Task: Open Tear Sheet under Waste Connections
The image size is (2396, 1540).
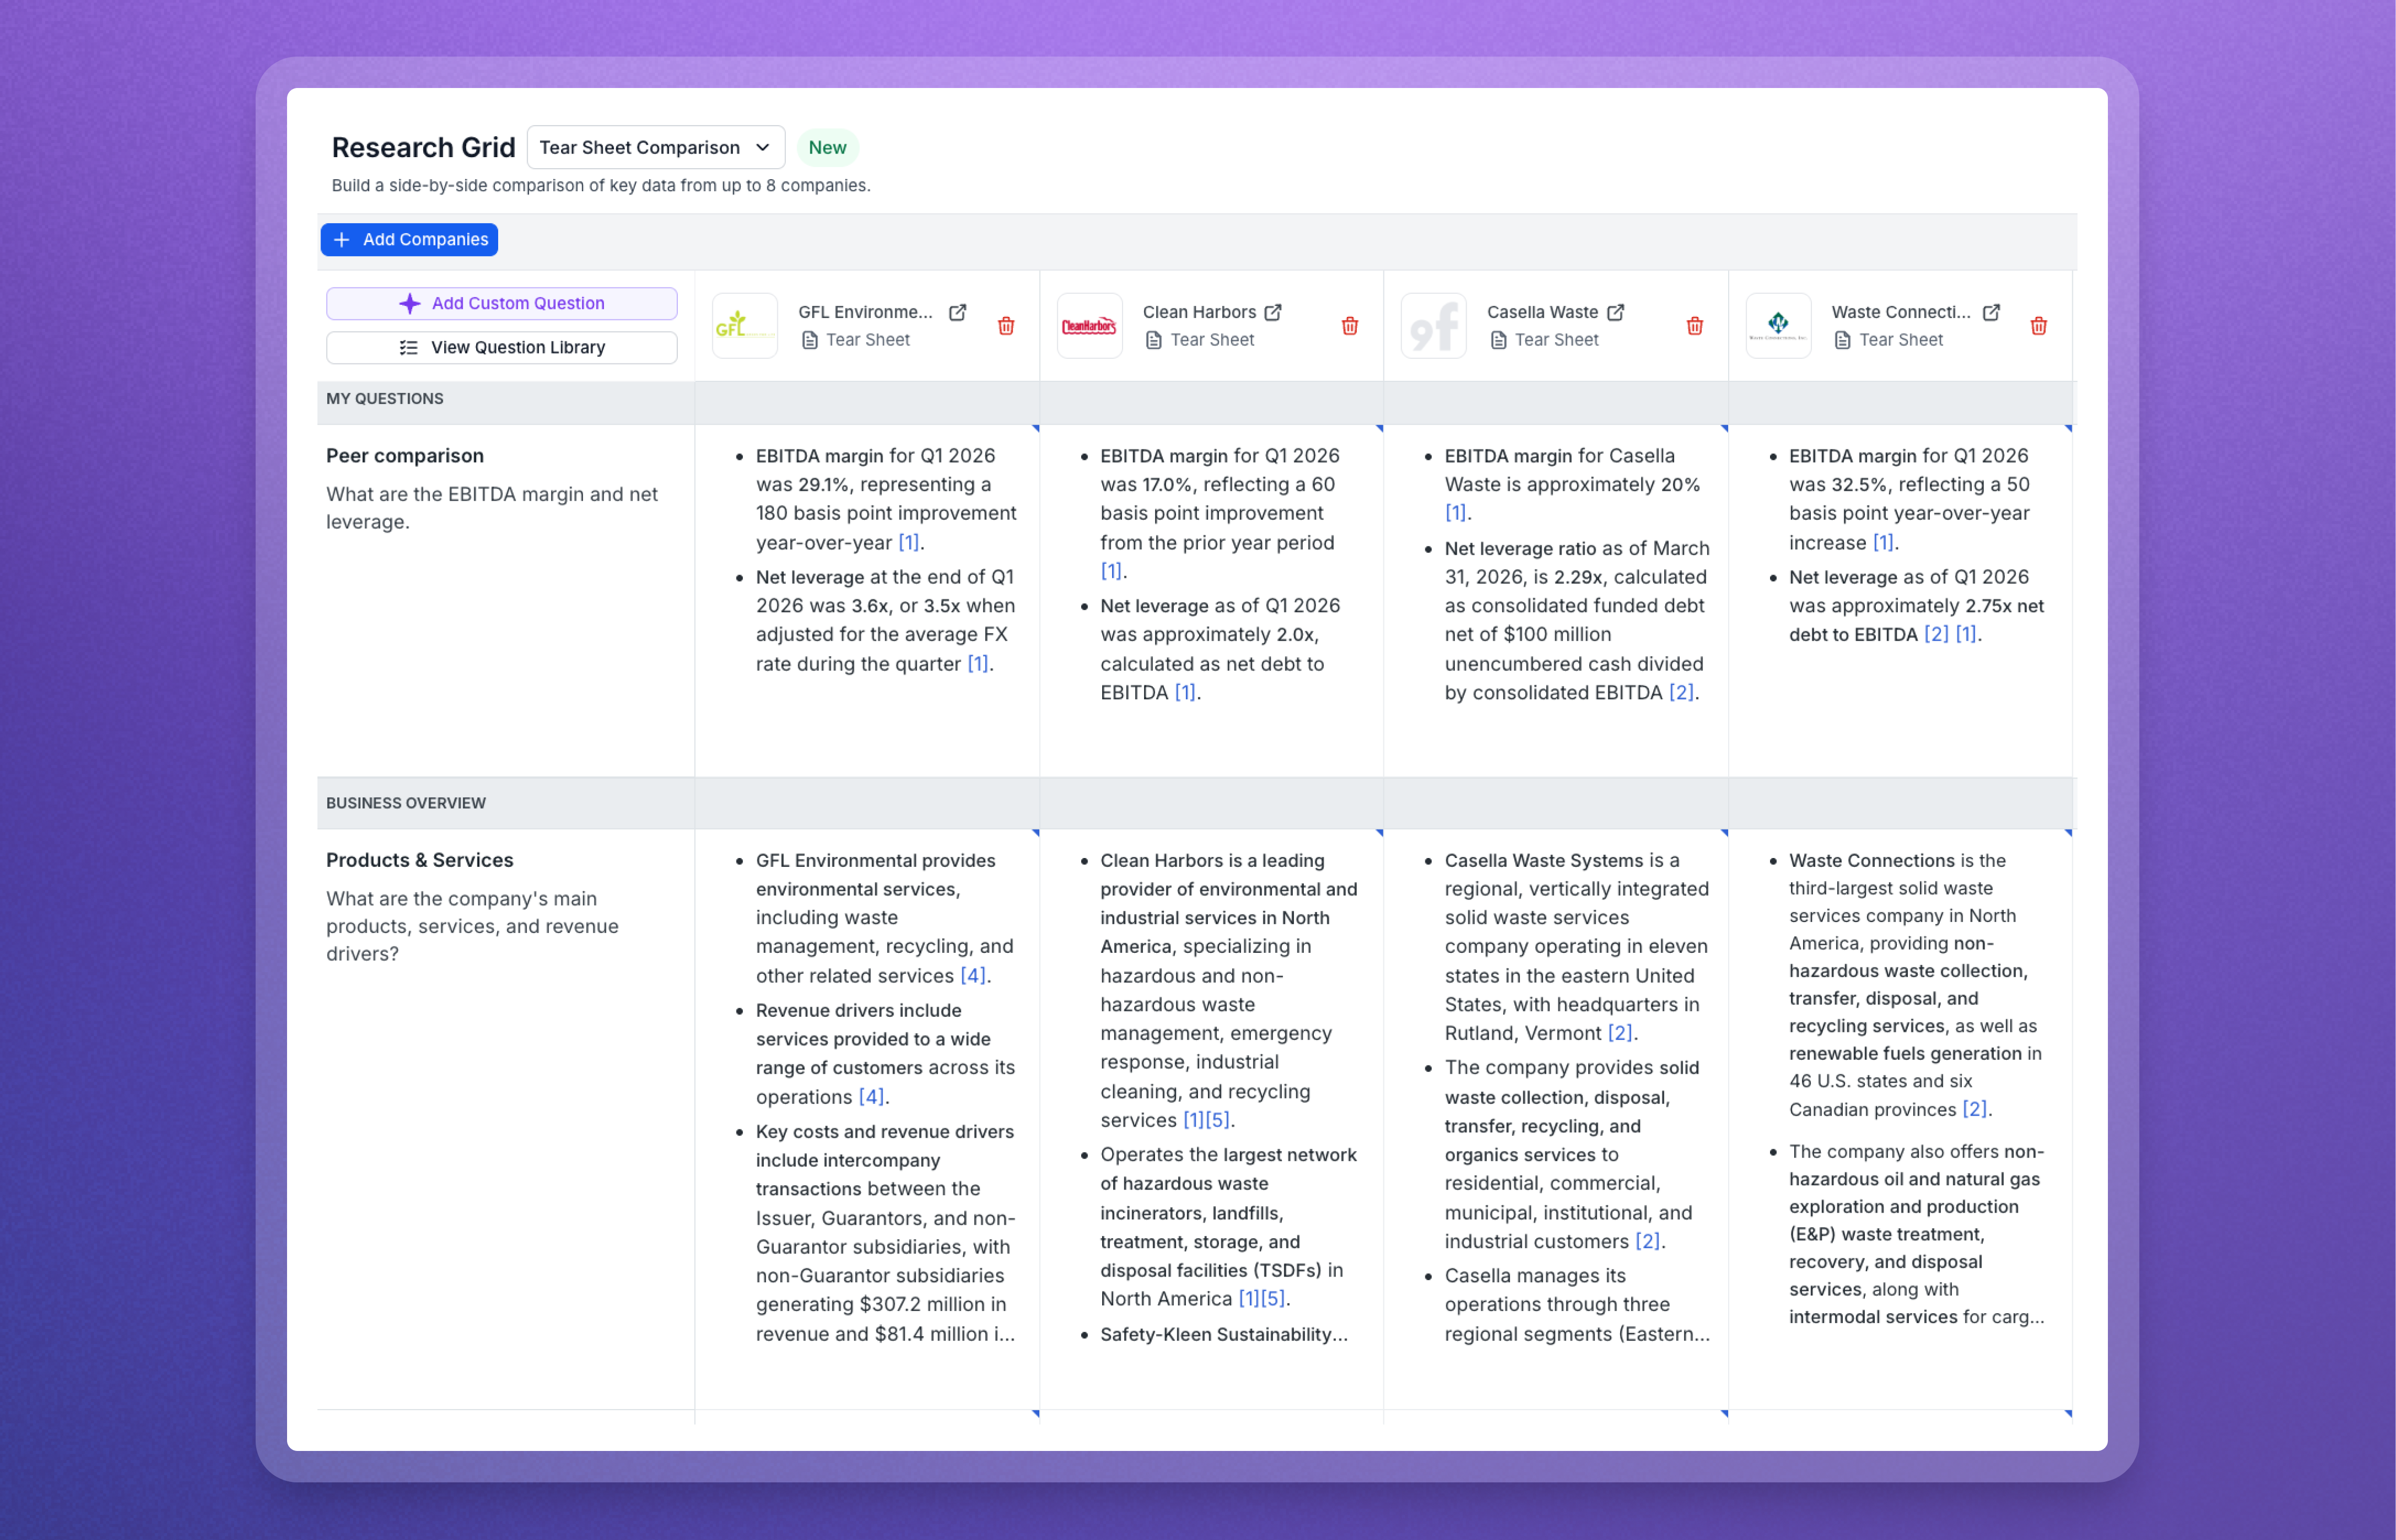Action: point(1901,340)
